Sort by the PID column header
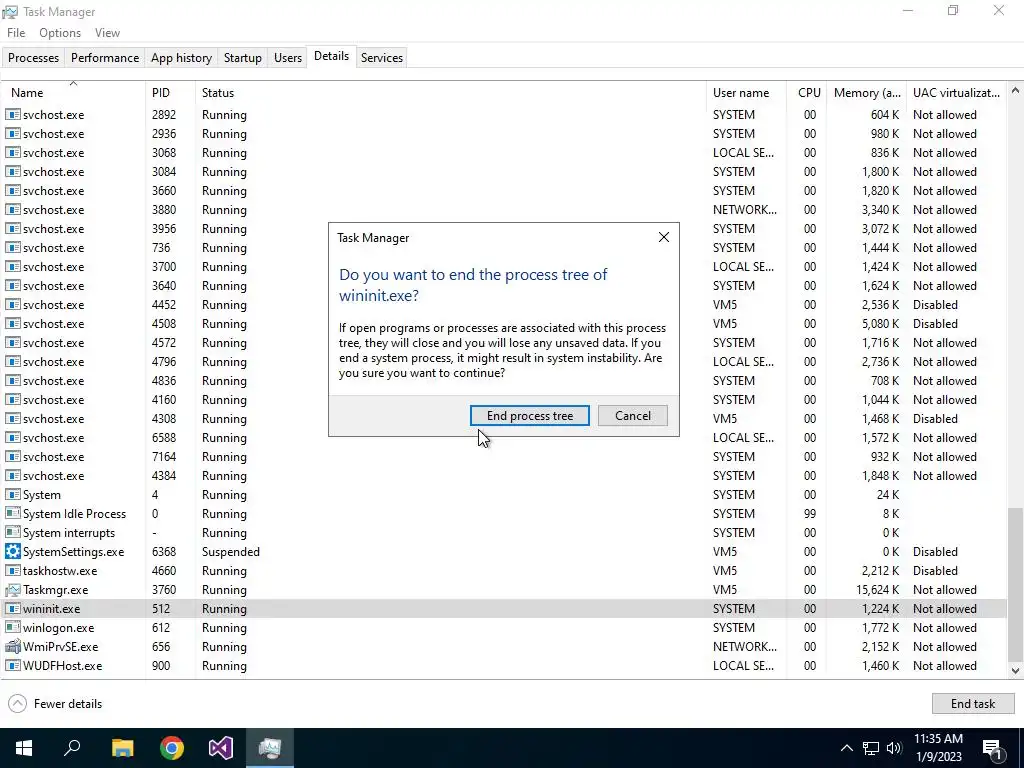 click(x=170, y=93)
